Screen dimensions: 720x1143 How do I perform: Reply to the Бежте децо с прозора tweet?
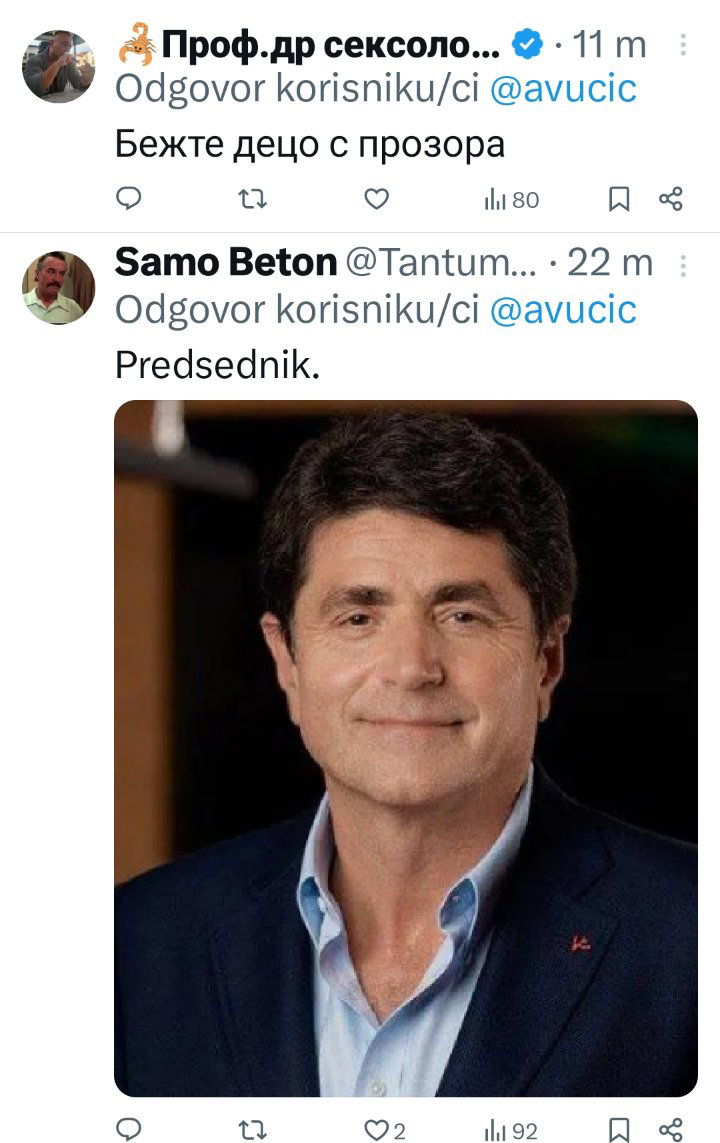pyautogui.click(x=129, y=198)
